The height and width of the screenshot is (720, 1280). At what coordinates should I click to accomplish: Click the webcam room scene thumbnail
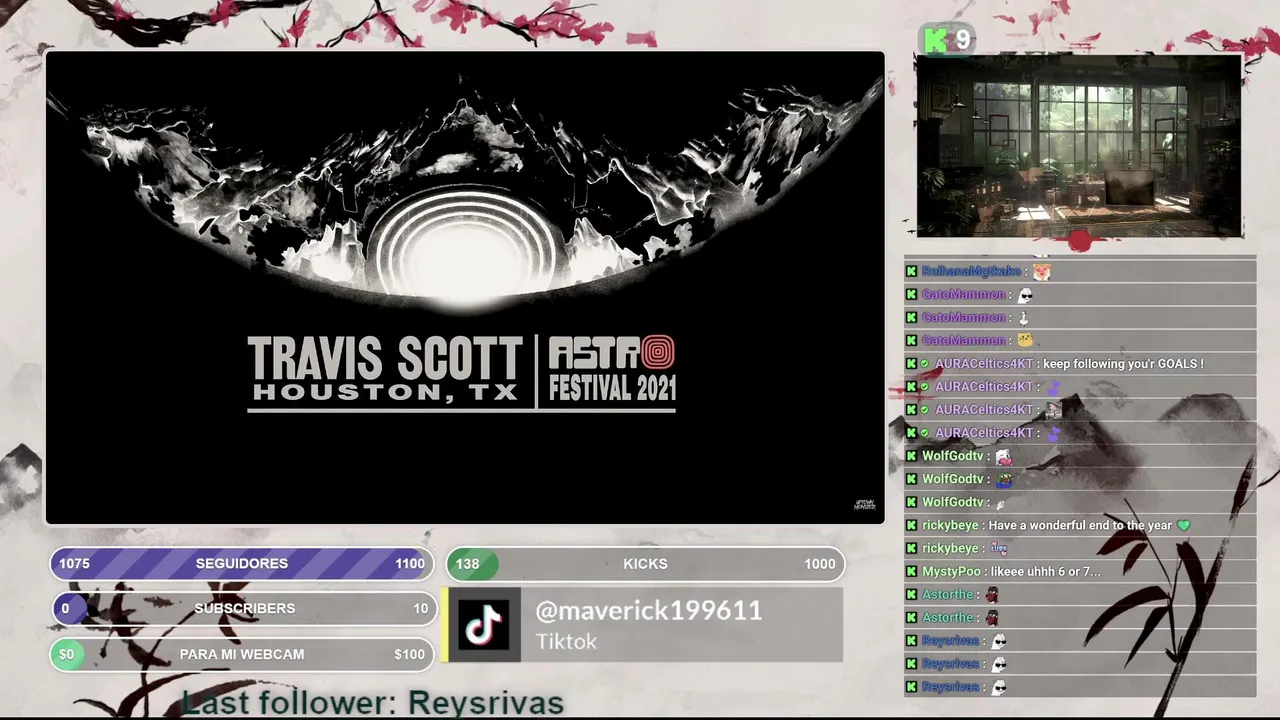tap(1079, 146)
